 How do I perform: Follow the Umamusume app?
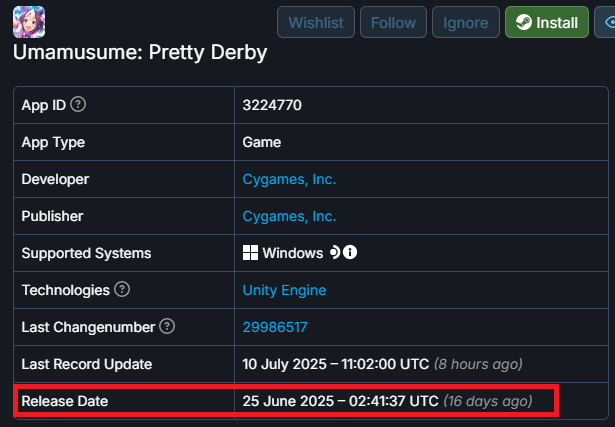[393, 22]
